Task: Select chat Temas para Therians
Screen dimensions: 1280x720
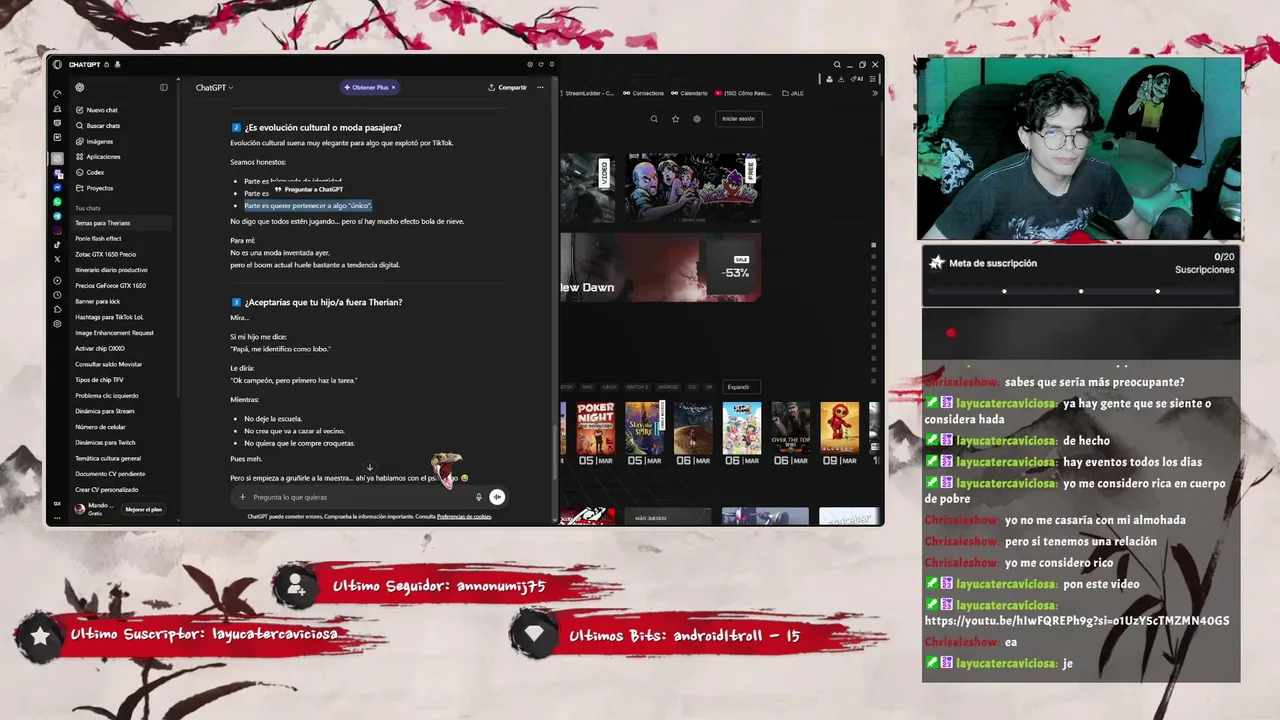Action: tap(120, 223)
